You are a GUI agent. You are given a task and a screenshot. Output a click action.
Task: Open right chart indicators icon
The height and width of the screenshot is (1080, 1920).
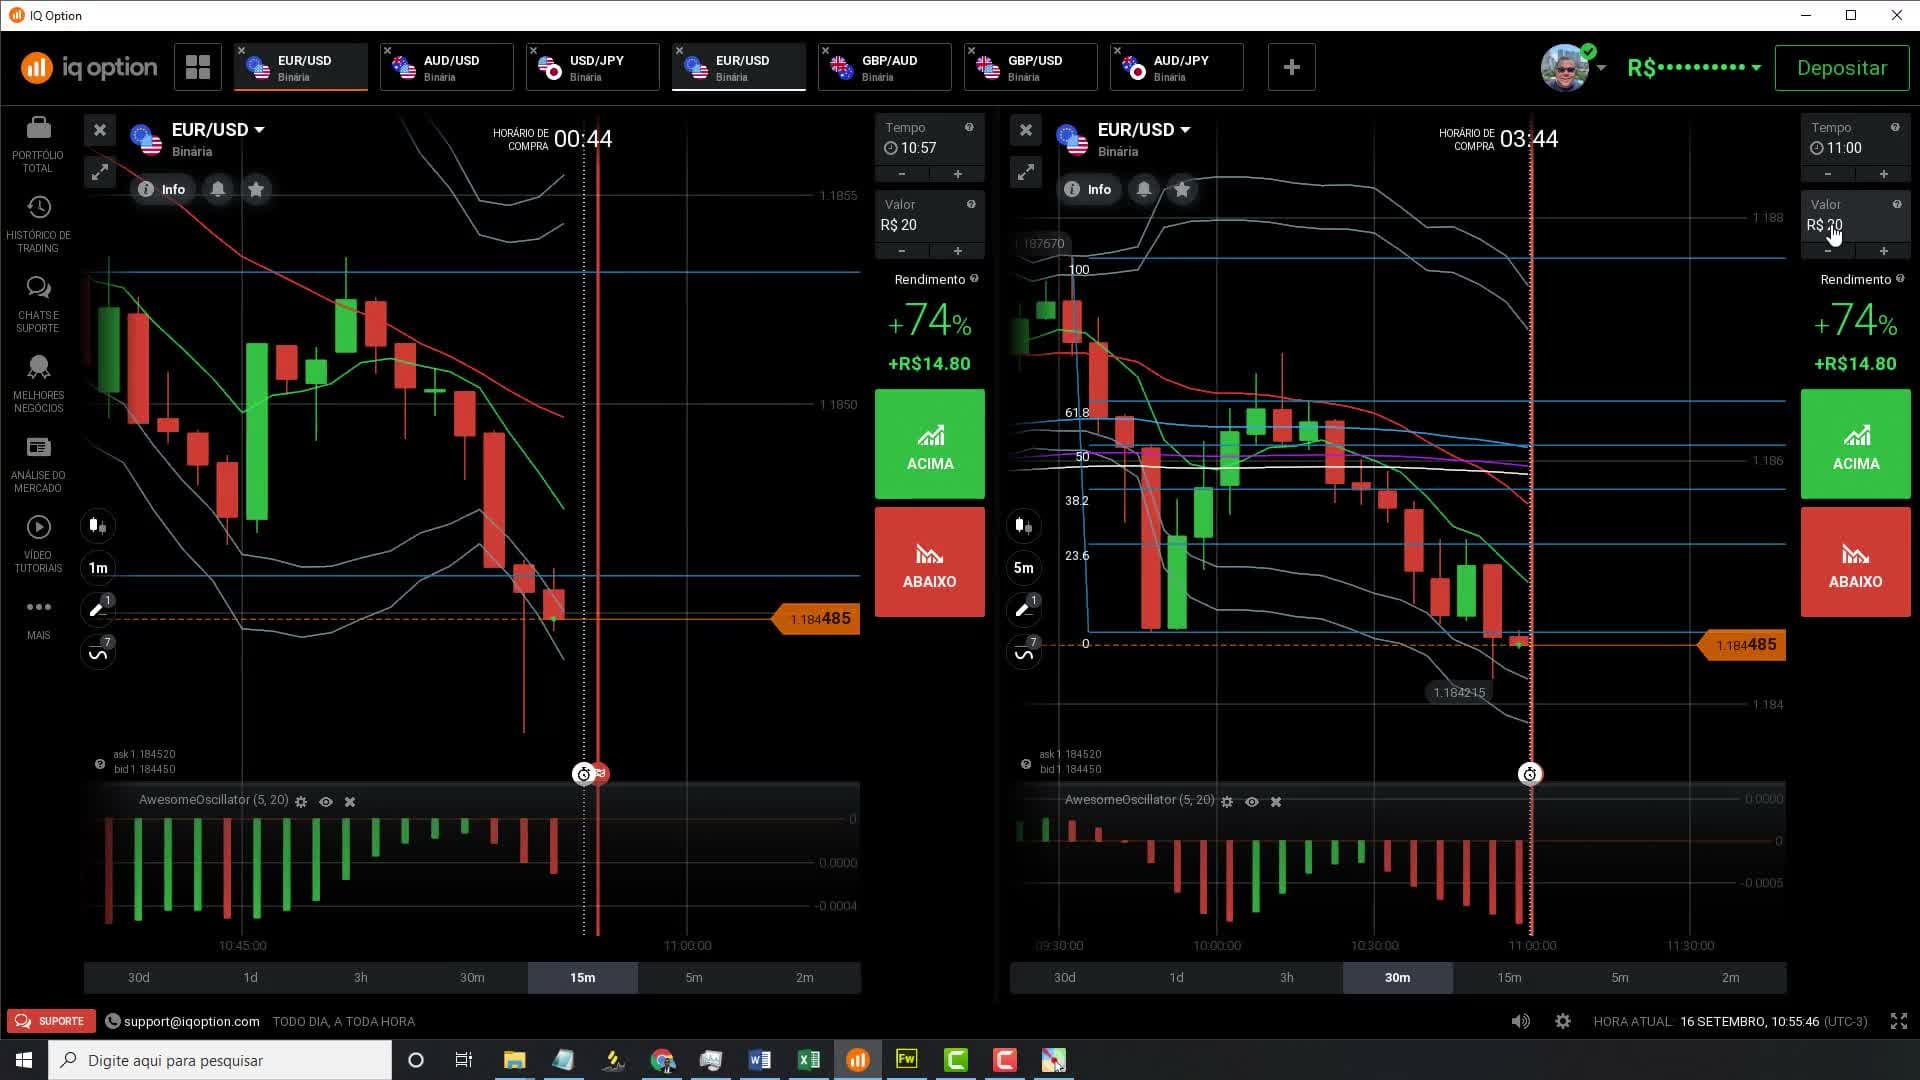click(1024, 653)
